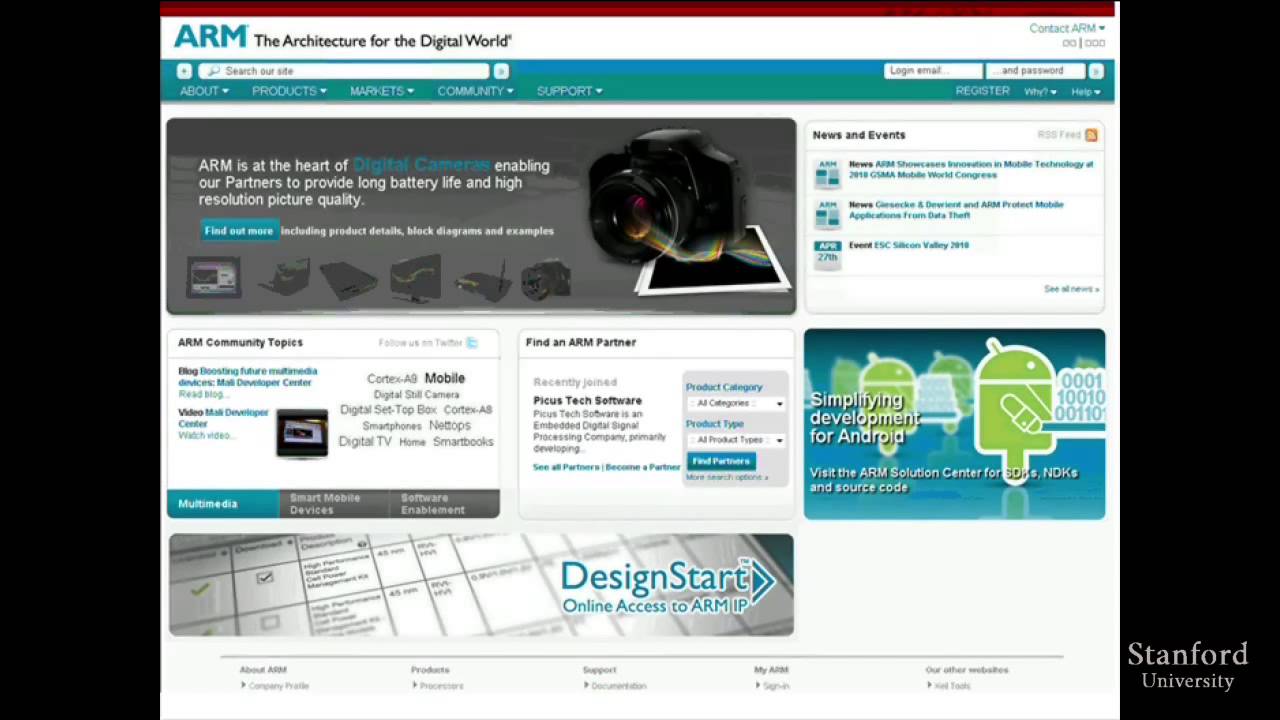Open ESC Silicon Valley 2010 event link
Image resolution: width=1280 pixels, height=720 pixels.
tap(922, 245)
